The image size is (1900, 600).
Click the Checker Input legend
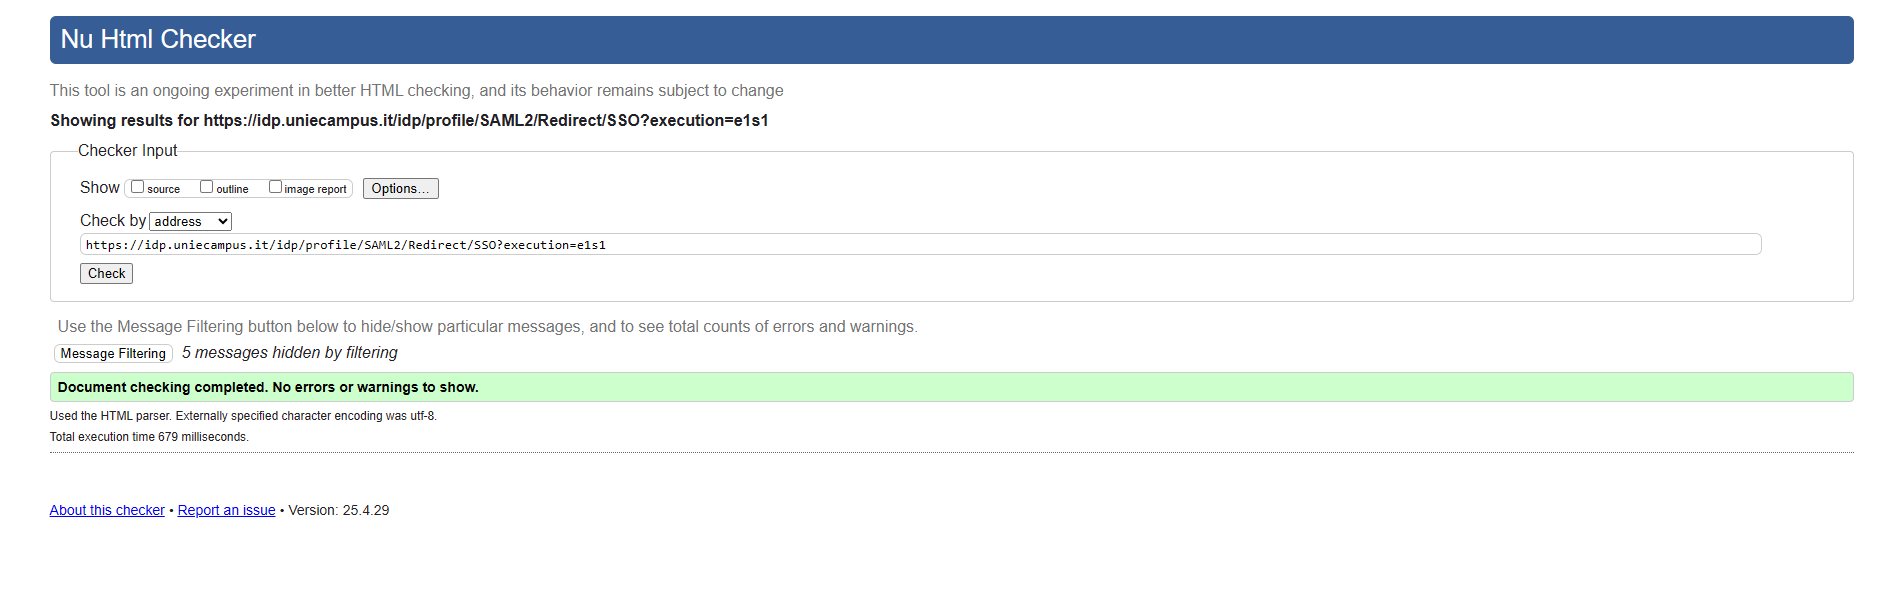(127, 150)
